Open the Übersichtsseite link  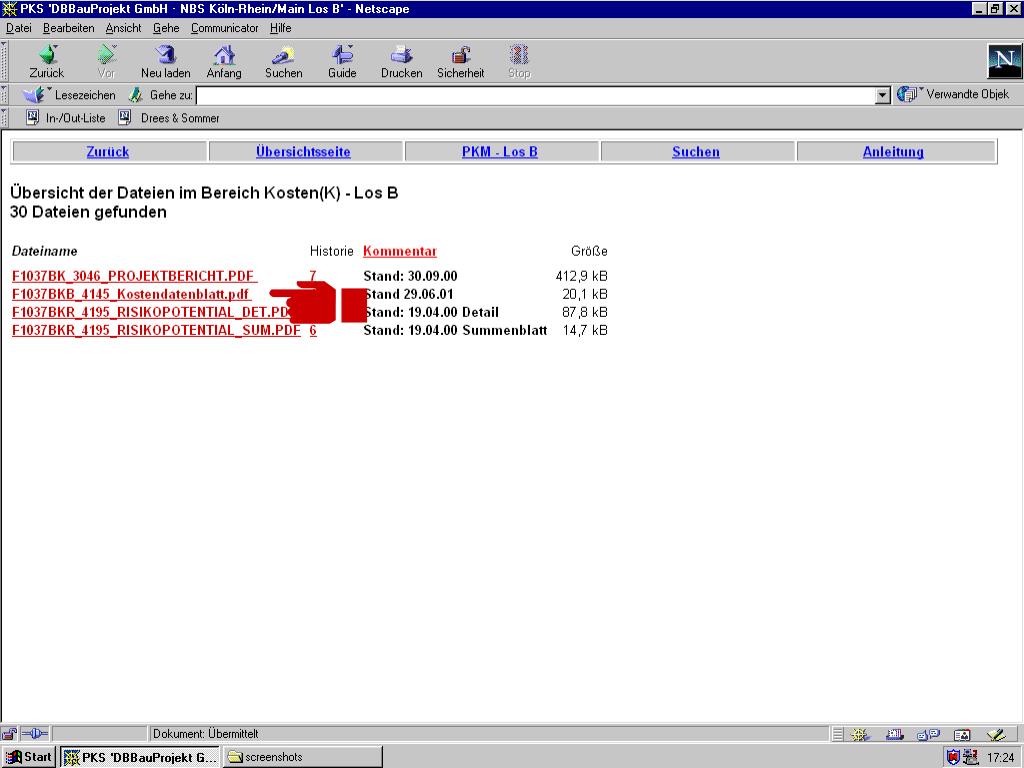click(303, 152)
